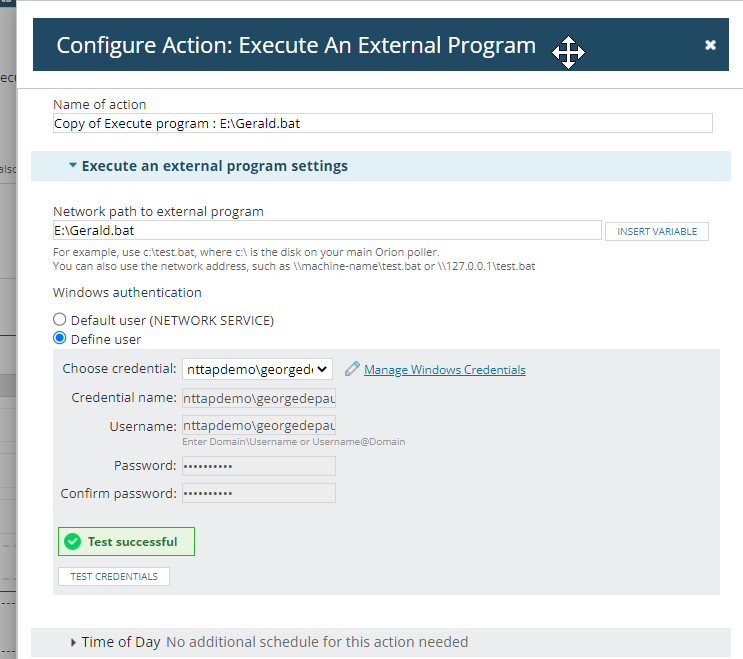Focus the Network path to external program field
Viewport: 743px width, 659px height.
click(x=327, y=231)
